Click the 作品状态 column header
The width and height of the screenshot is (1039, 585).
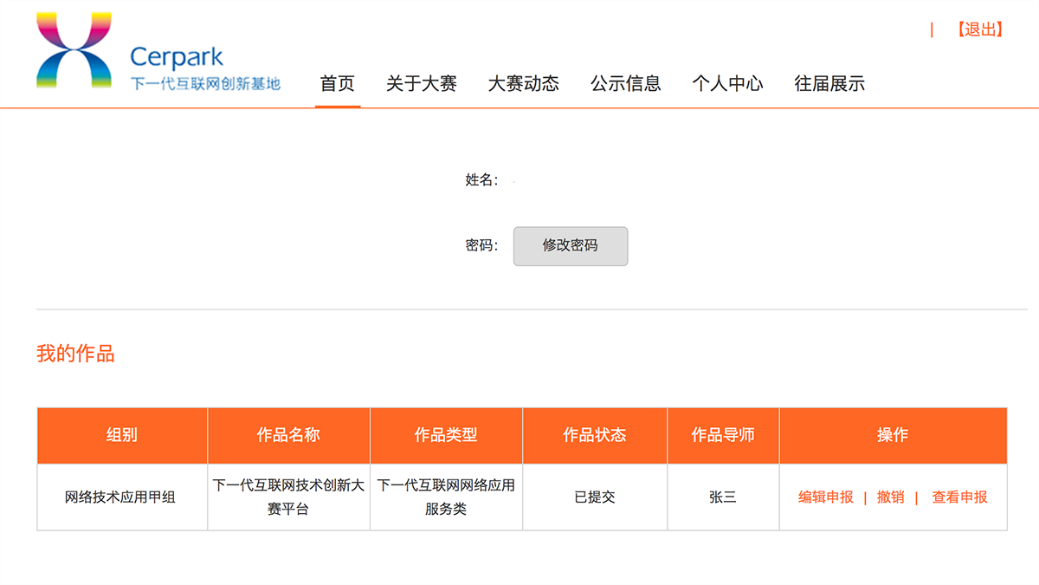(594, 435)
